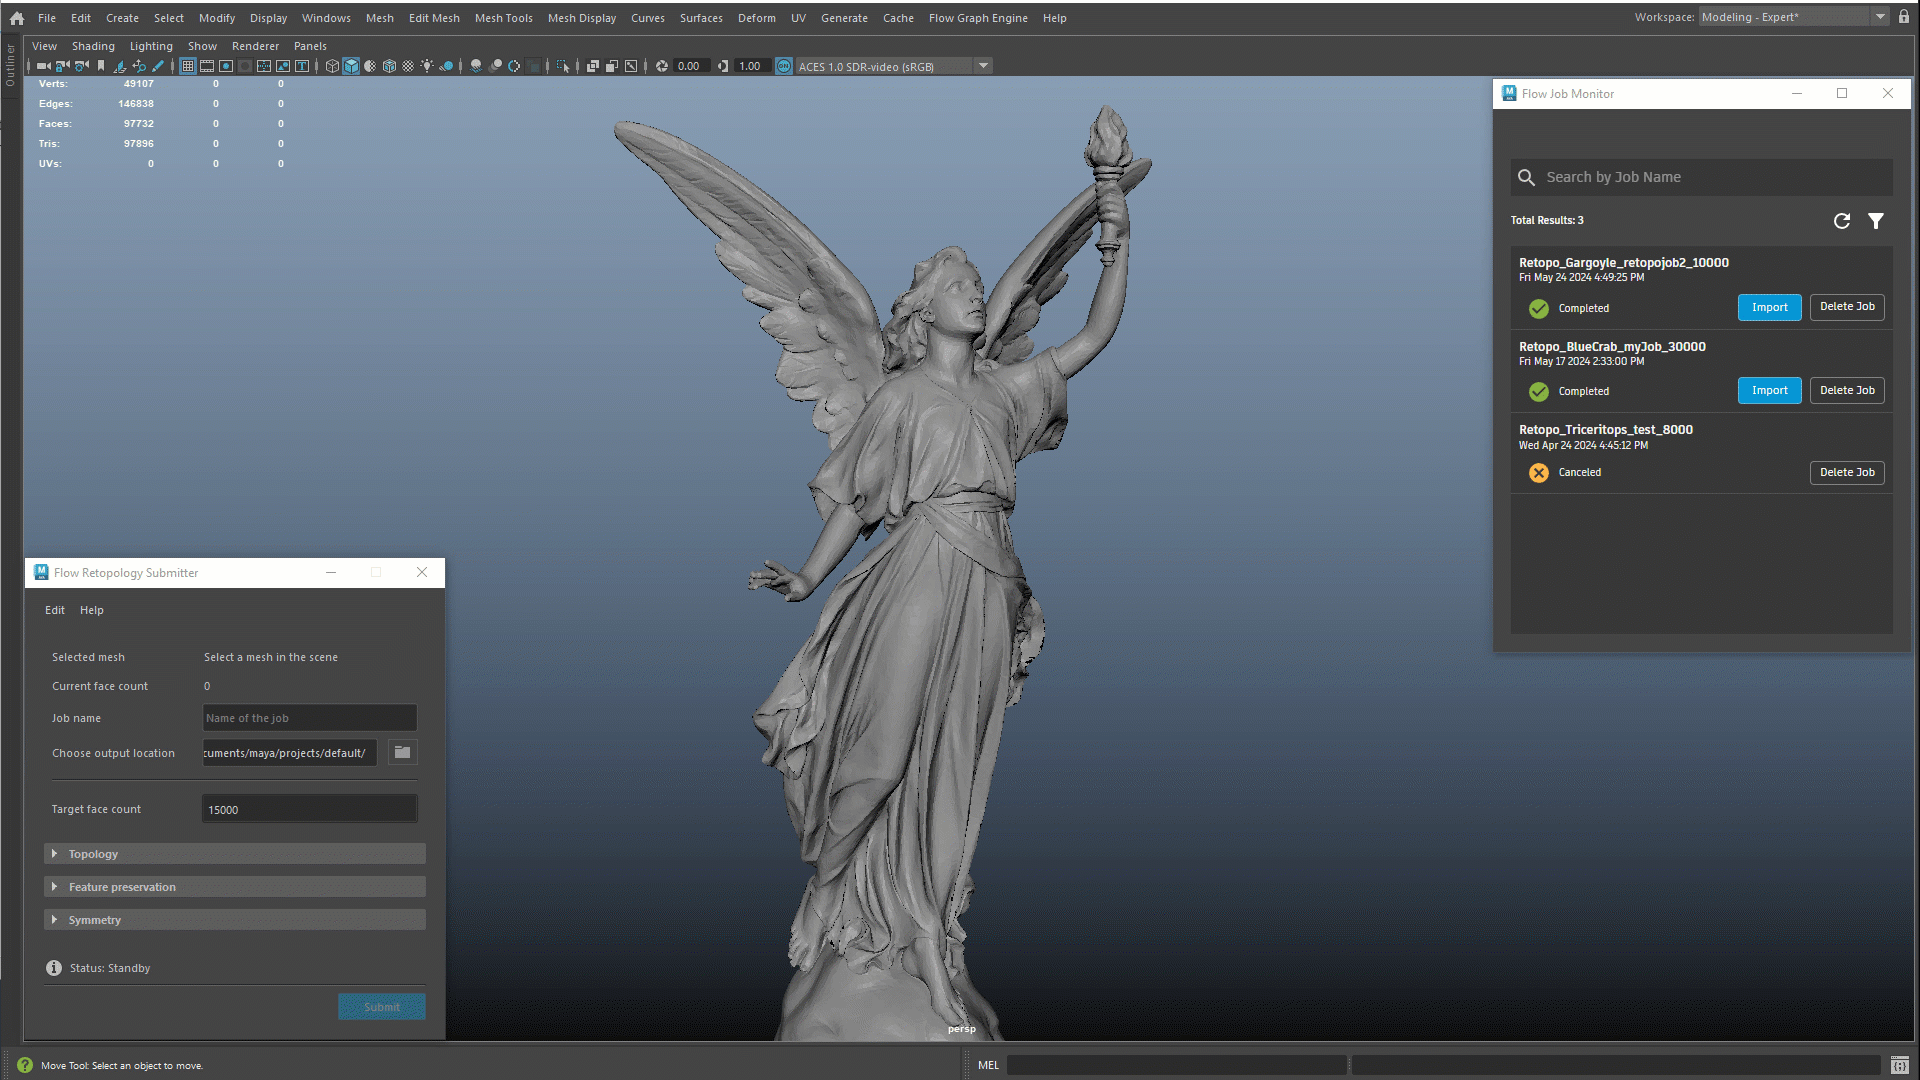Image resolution: width=1920 pixels, height=1080 pixels.
Task: Click the filter icon in Flow Job Monitor
Action: 1876,221
